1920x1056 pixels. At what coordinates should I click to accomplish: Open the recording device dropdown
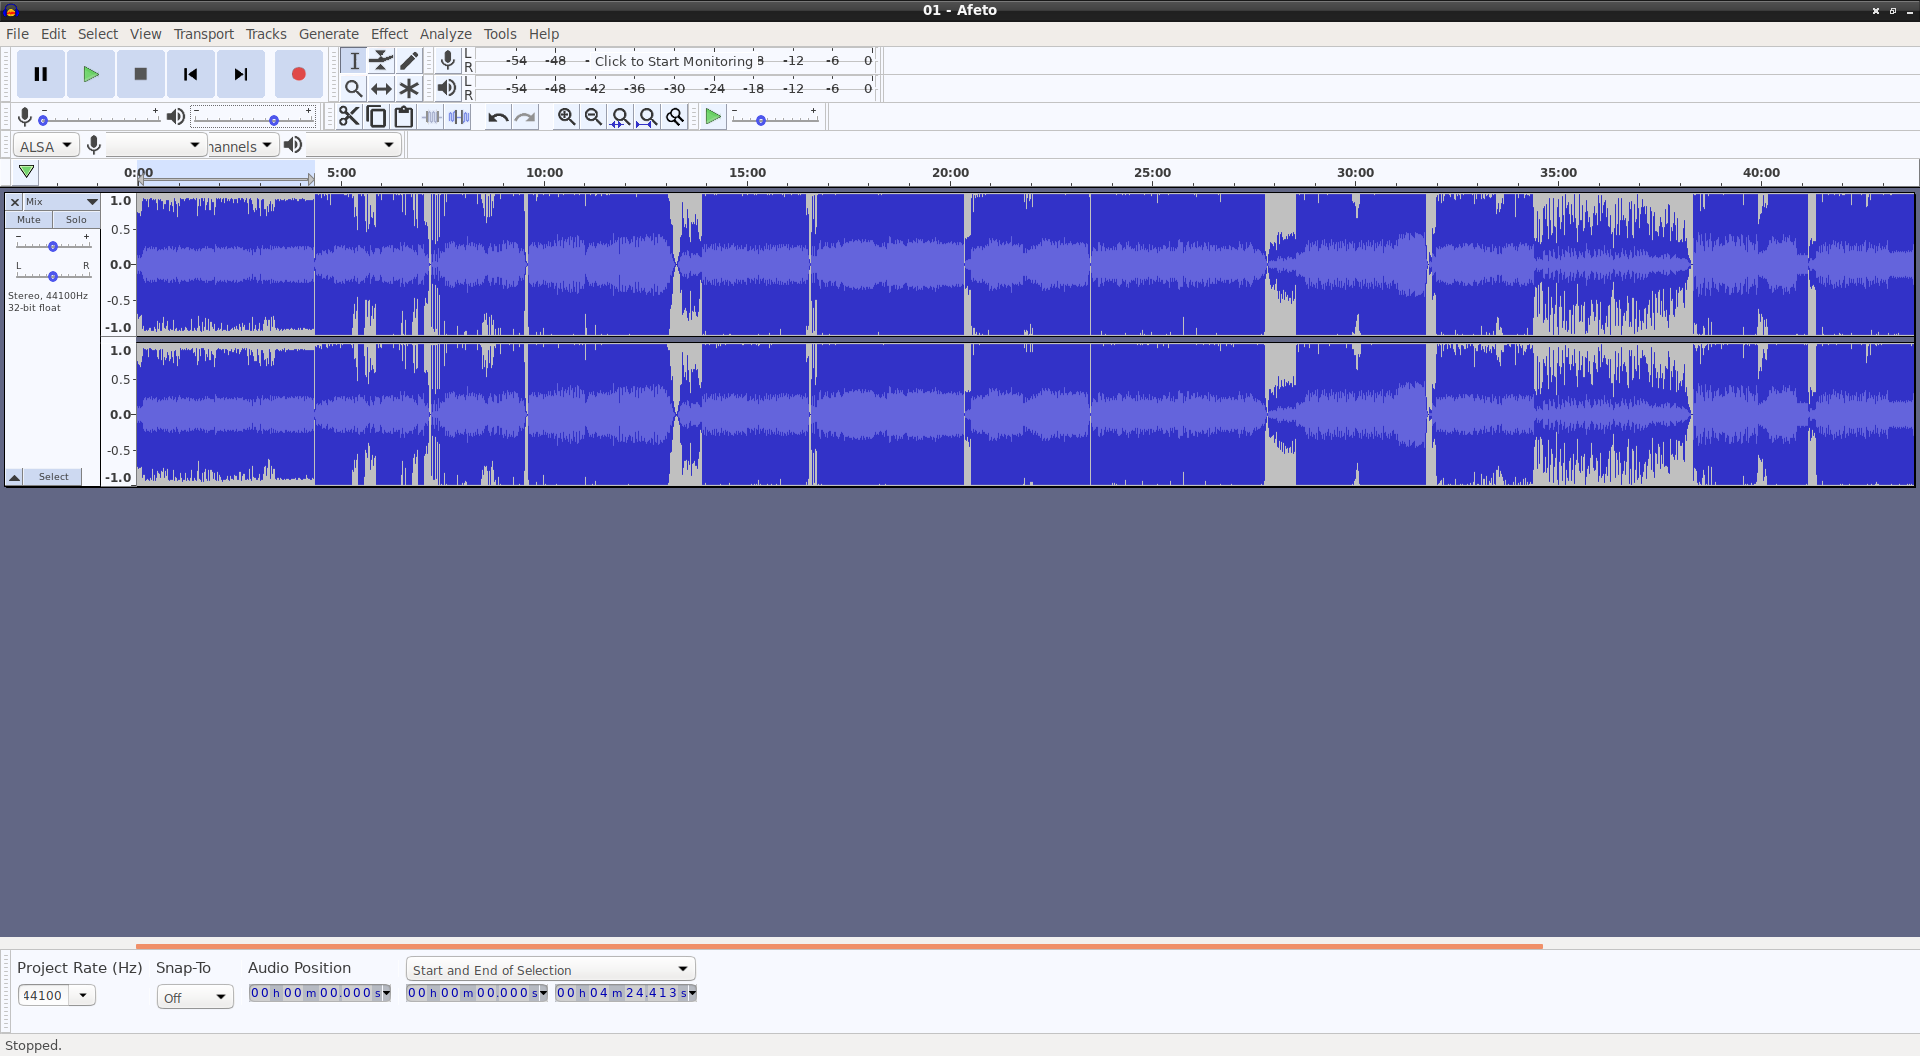pyautogui.click(x=156, y=146)
